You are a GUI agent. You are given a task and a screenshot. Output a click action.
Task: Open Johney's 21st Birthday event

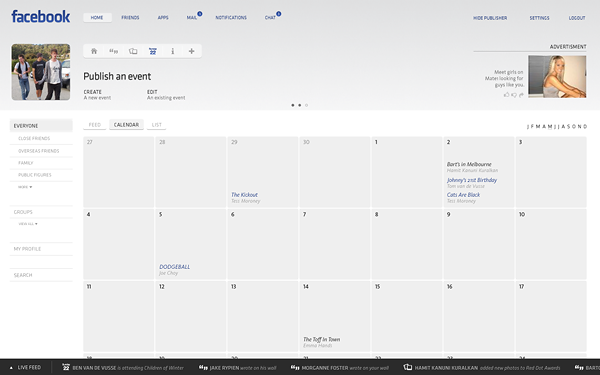click(x=472, y=180)
